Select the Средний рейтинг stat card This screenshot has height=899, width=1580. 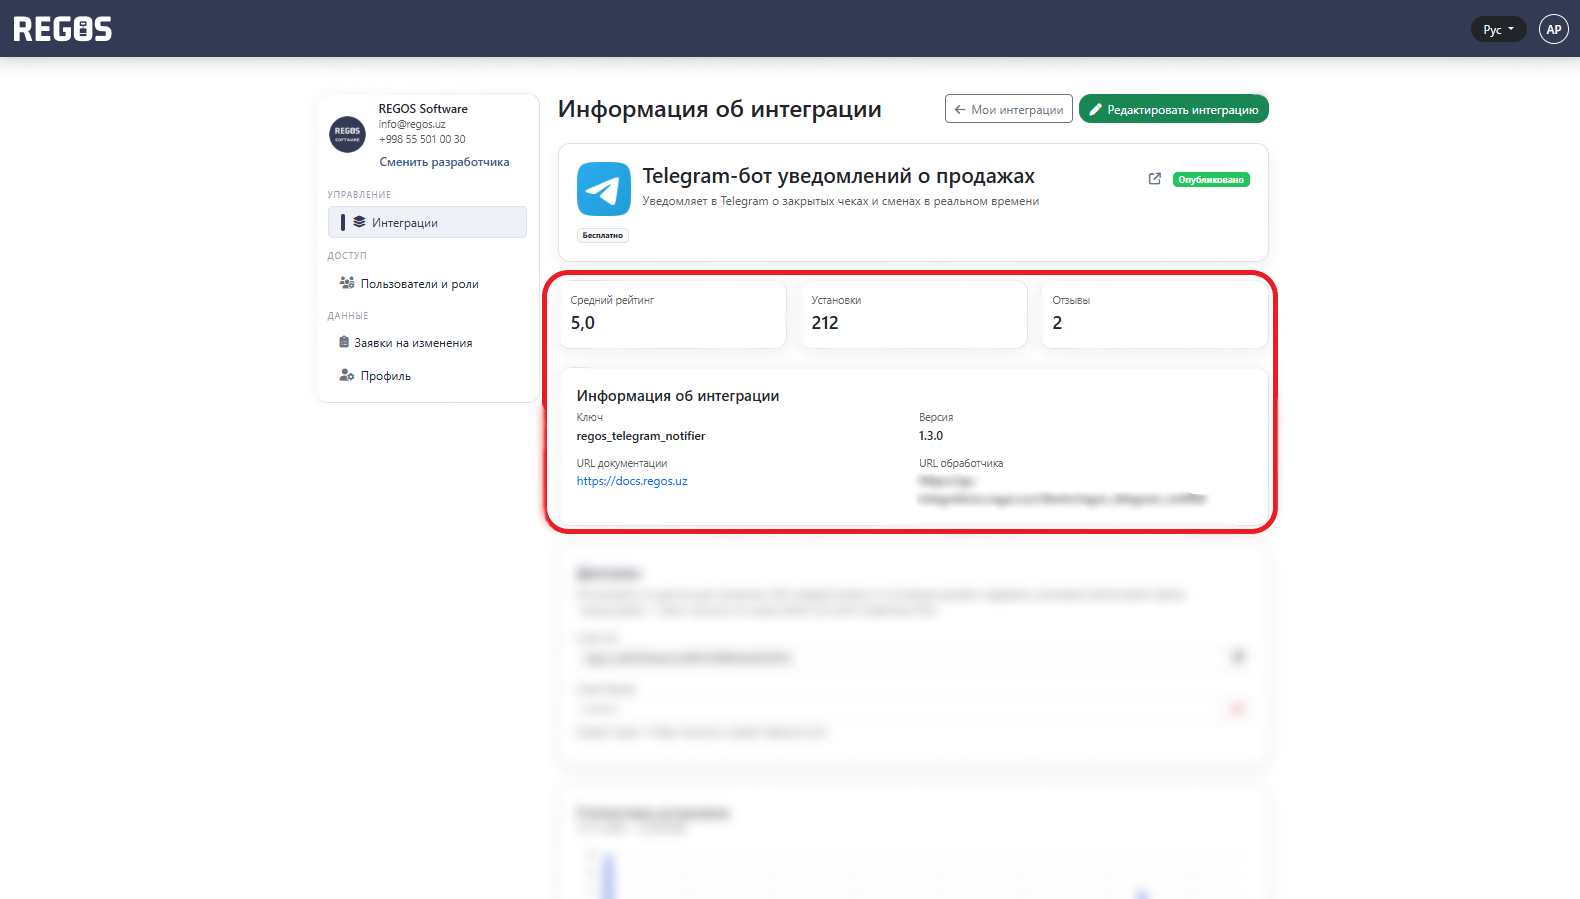pos(672,314)
